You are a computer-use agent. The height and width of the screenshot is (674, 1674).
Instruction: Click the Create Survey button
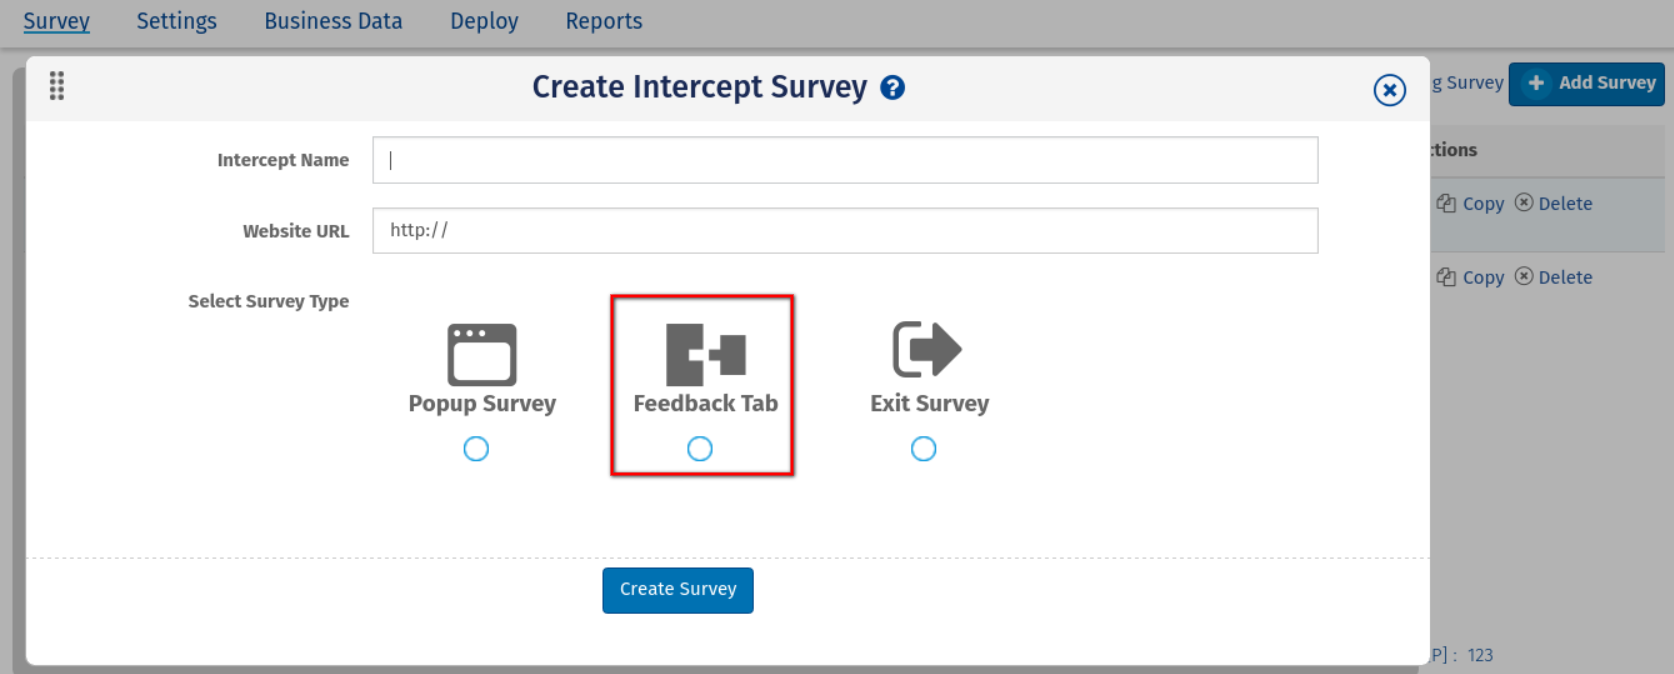678,590
